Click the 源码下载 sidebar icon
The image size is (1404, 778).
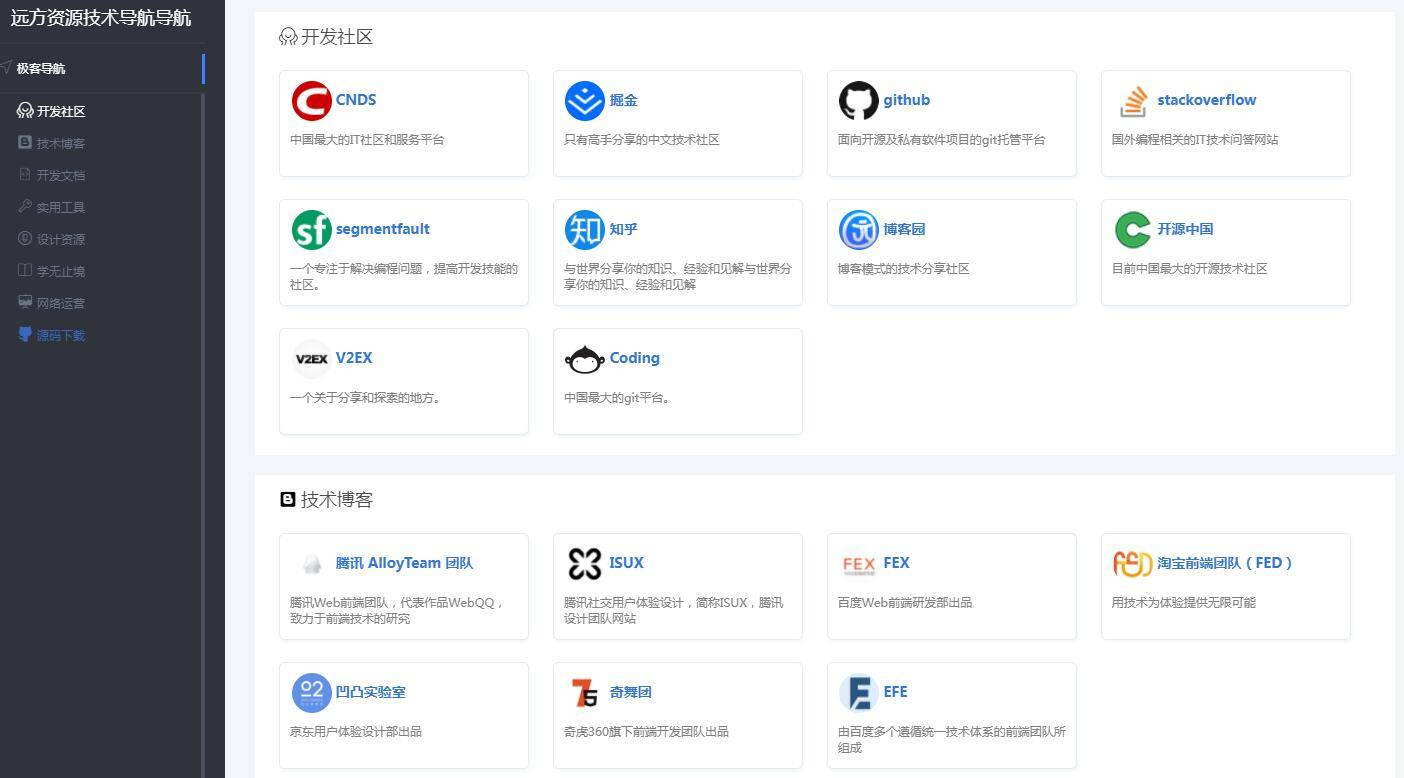click(25, 334)
